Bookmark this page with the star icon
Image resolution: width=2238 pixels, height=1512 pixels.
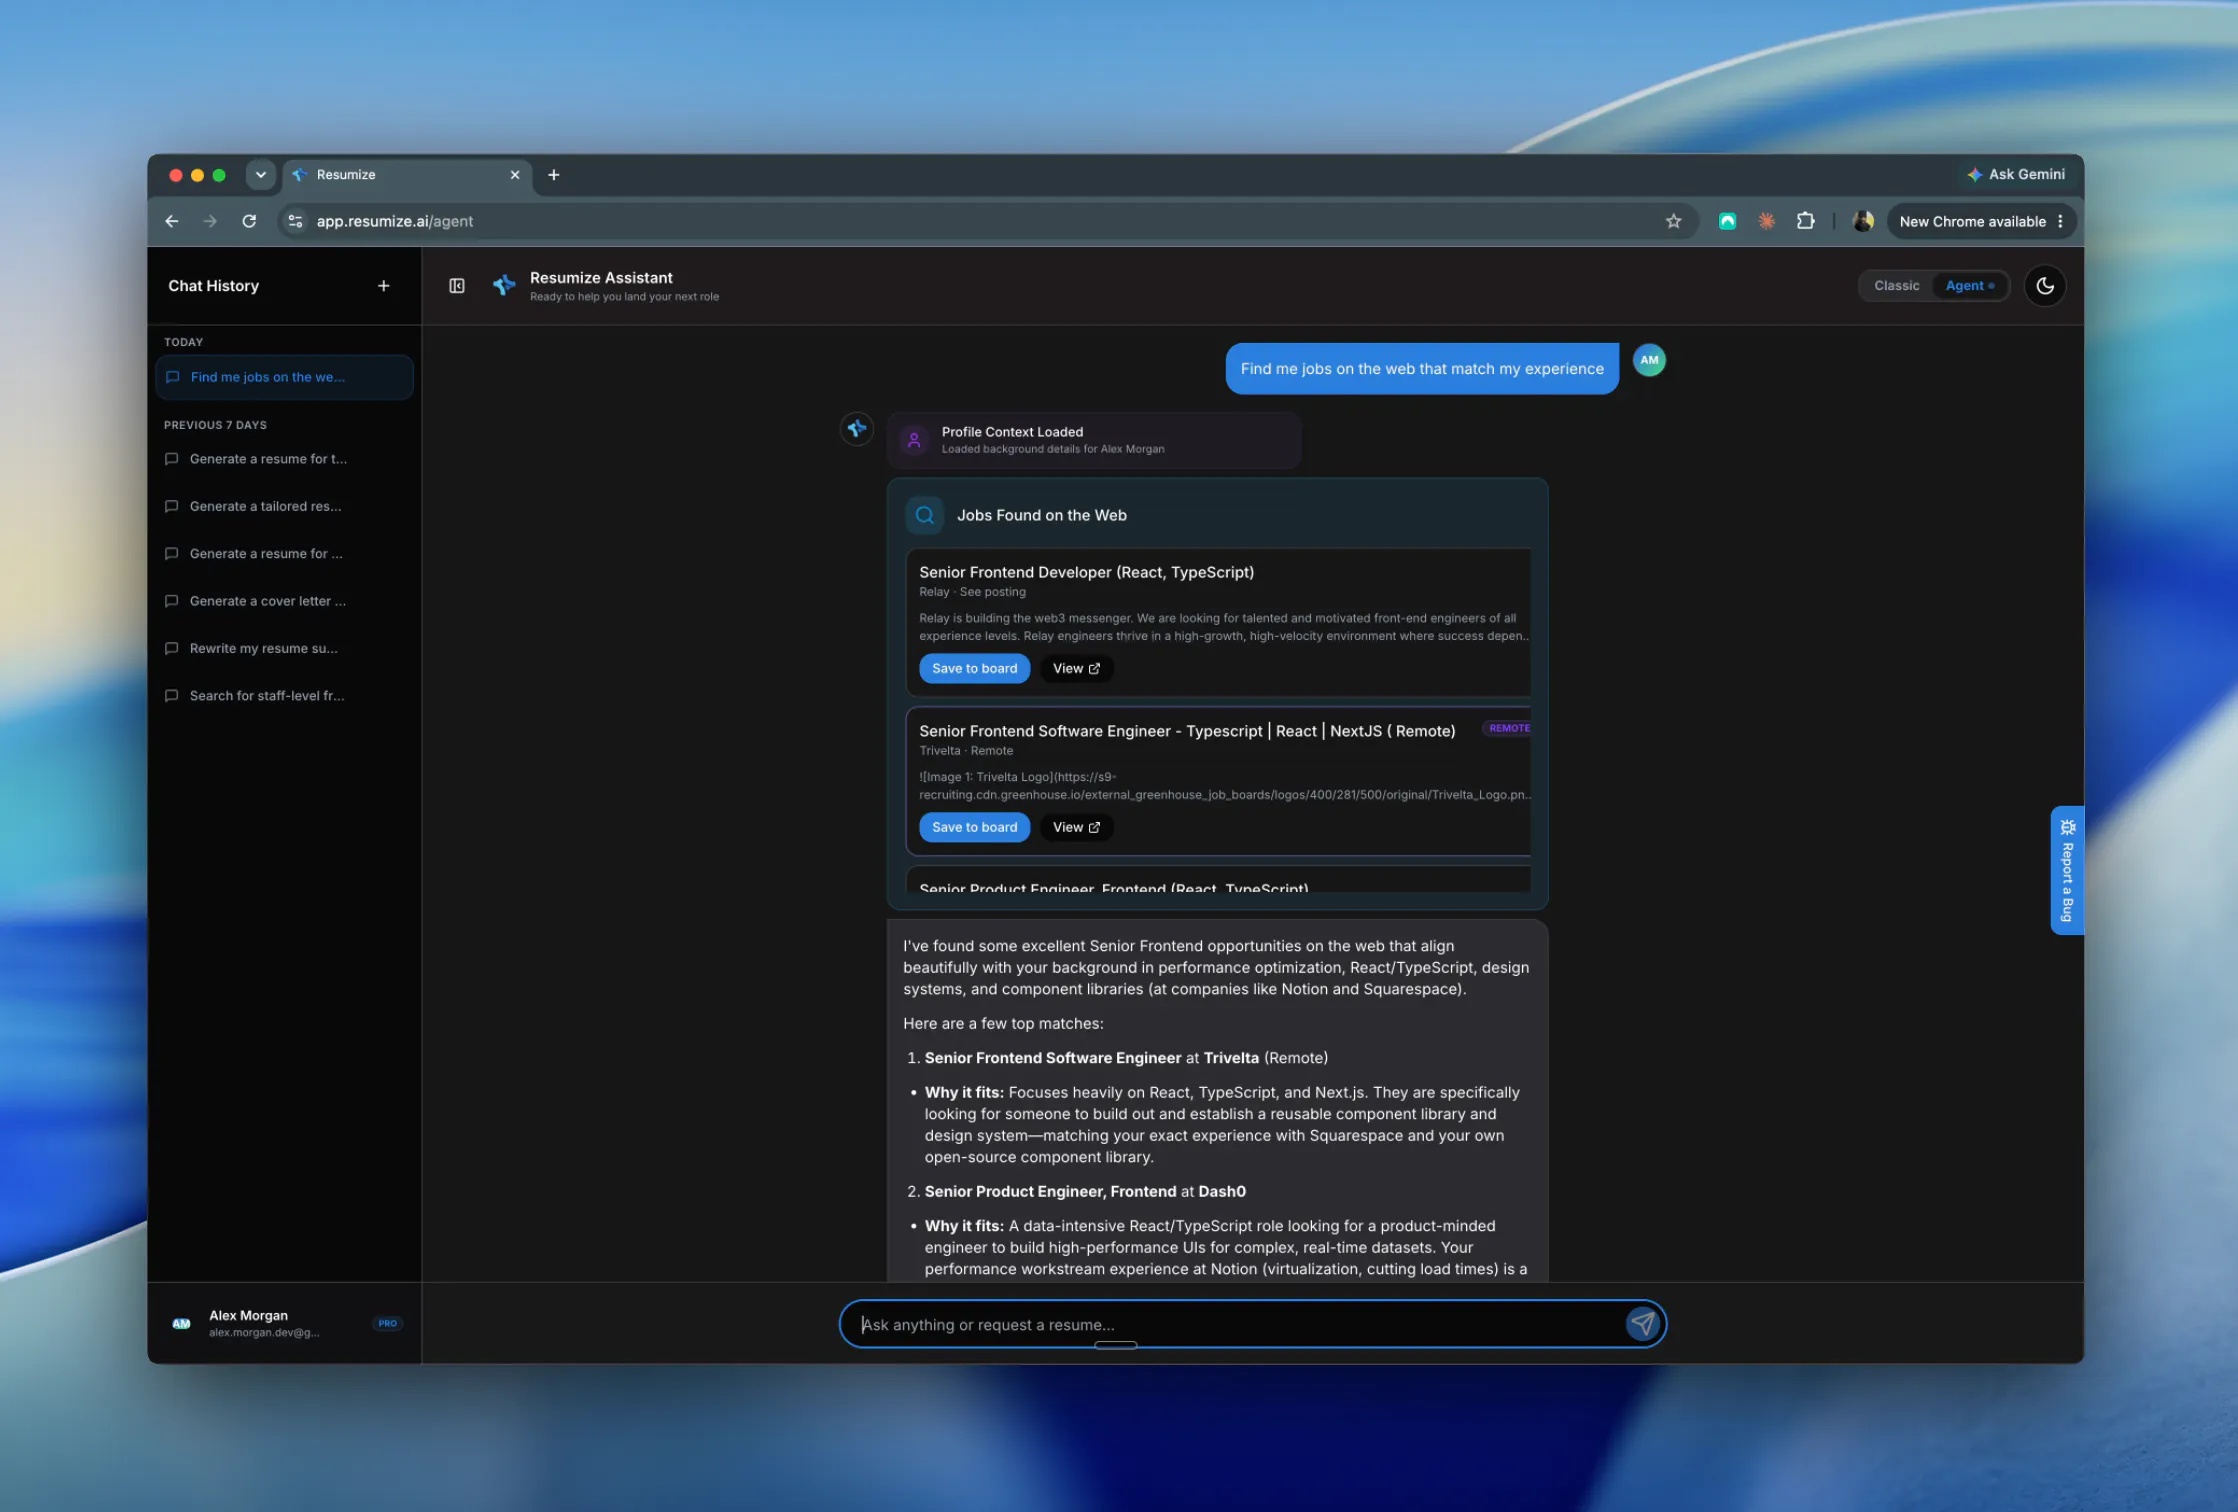pos(1673,222)
